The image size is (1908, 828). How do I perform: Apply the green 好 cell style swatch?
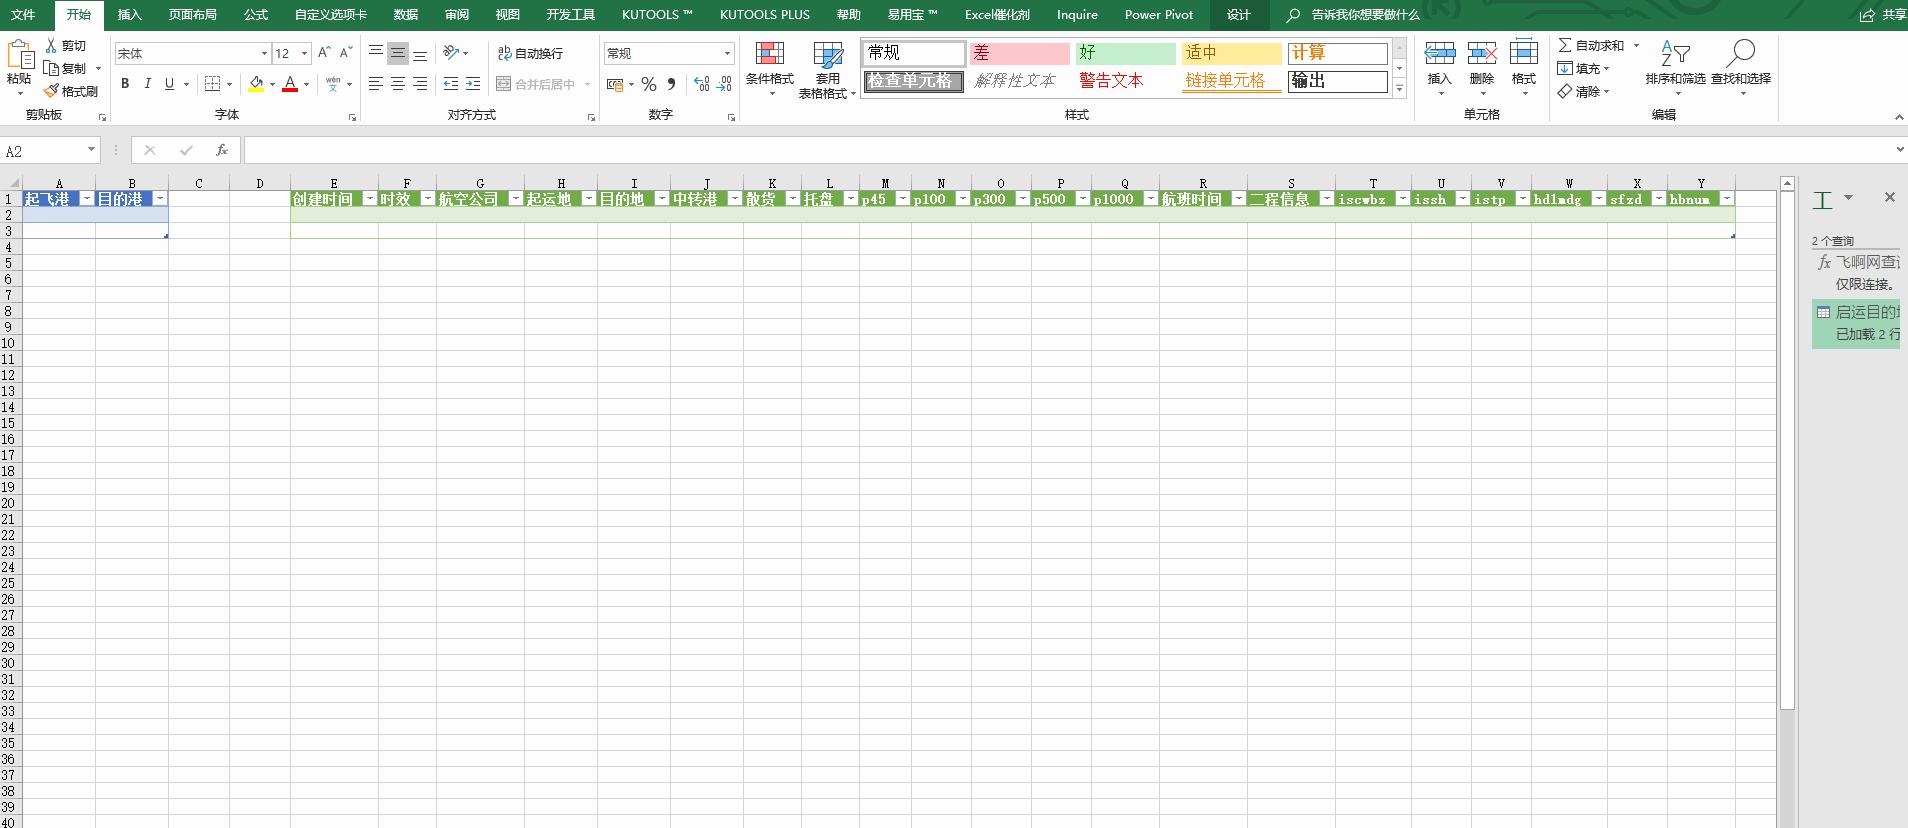pyautogui.click(x=1125, y=53)
